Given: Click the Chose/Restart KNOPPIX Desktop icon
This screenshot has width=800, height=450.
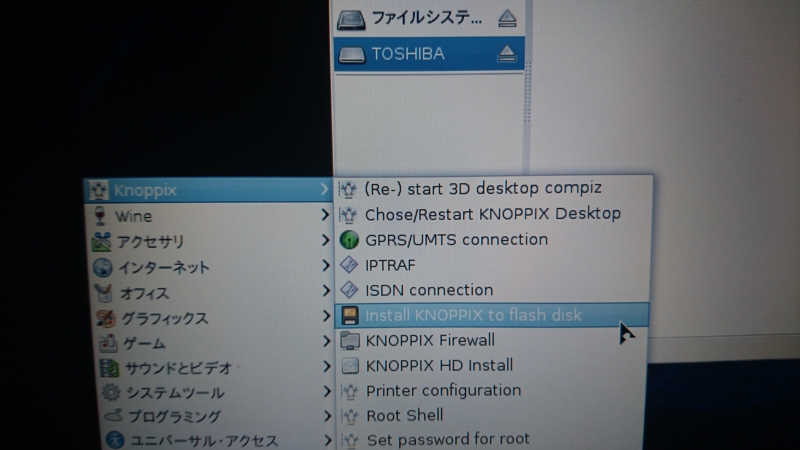Looking at the screenshot, I should (348, 215).
